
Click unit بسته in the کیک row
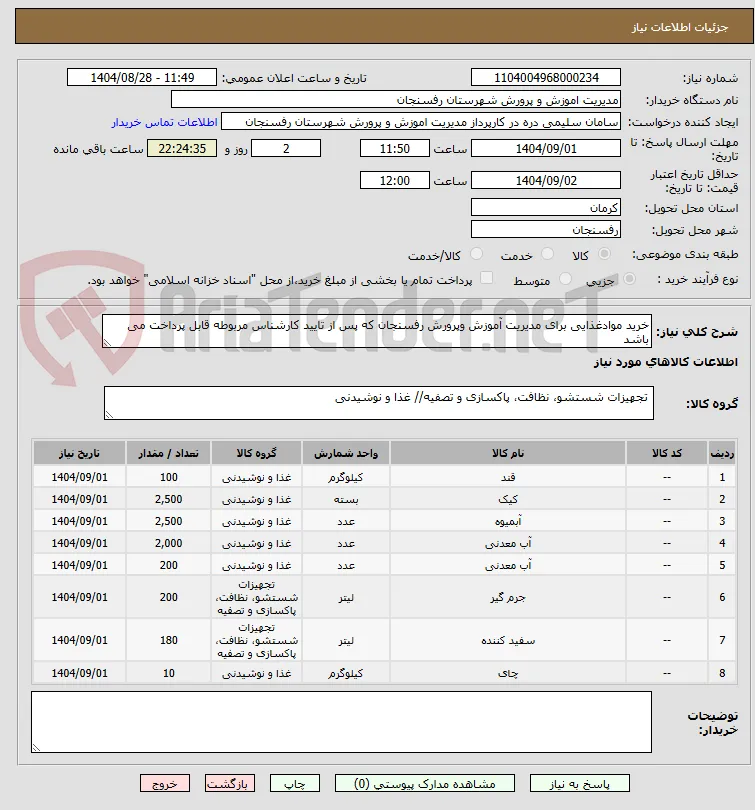point(346,500)
